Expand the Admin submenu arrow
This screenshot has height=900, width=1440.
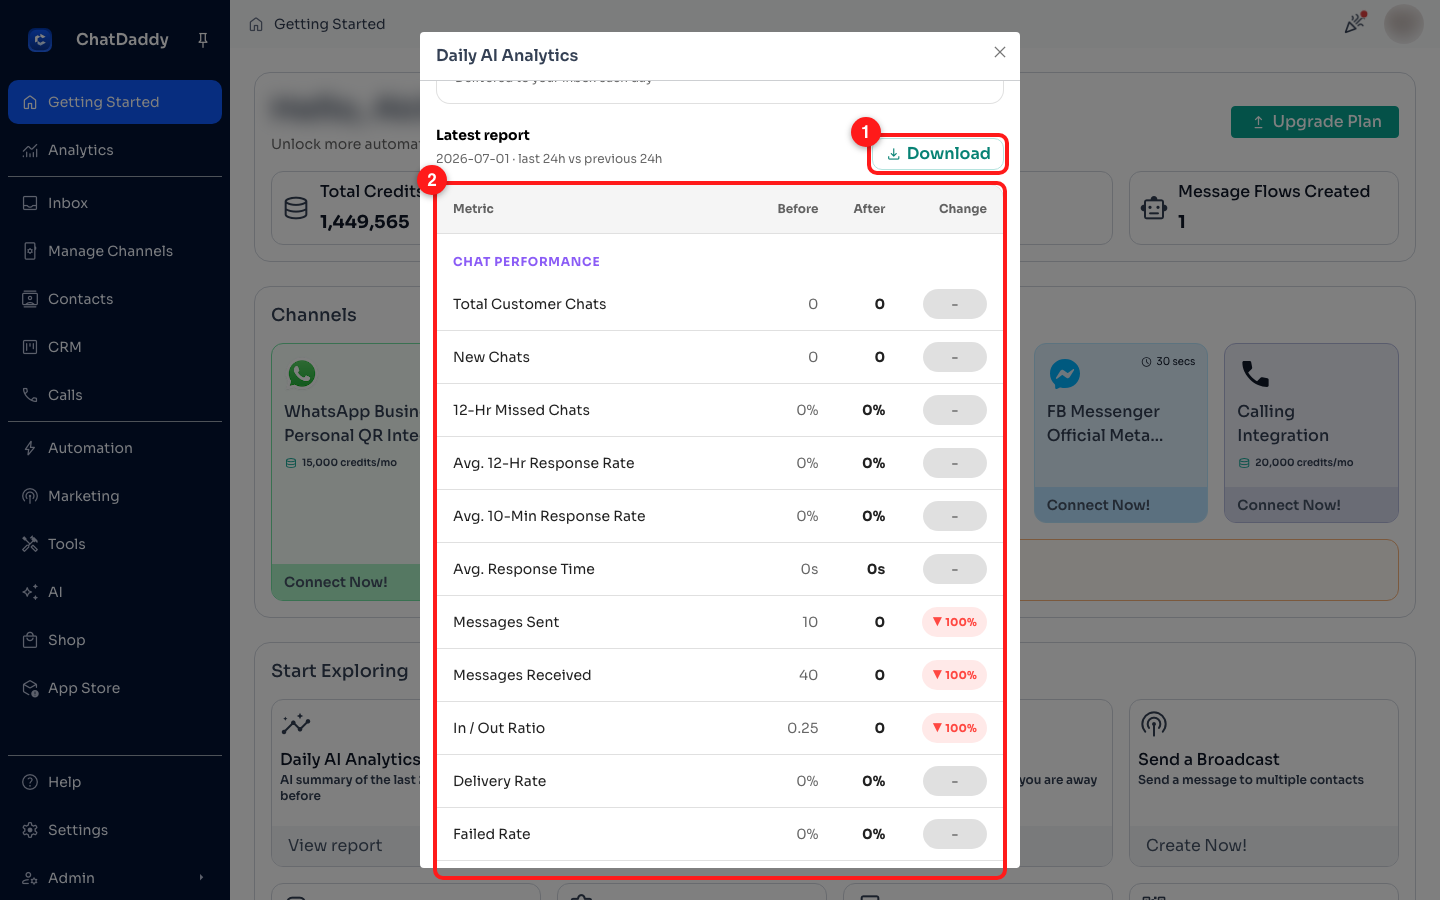[x=201, y=878]
